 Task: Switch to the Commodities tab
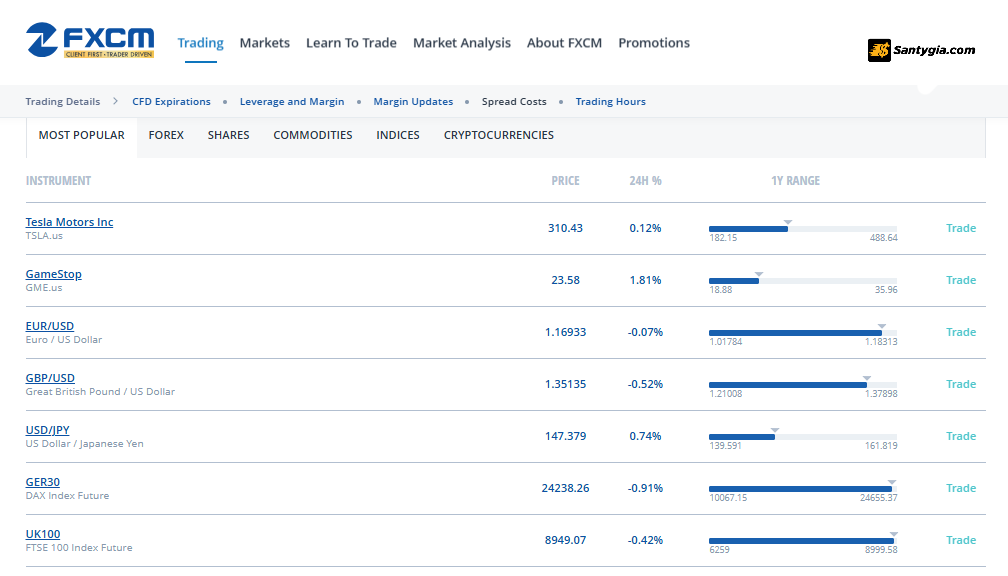coord(312,136)
